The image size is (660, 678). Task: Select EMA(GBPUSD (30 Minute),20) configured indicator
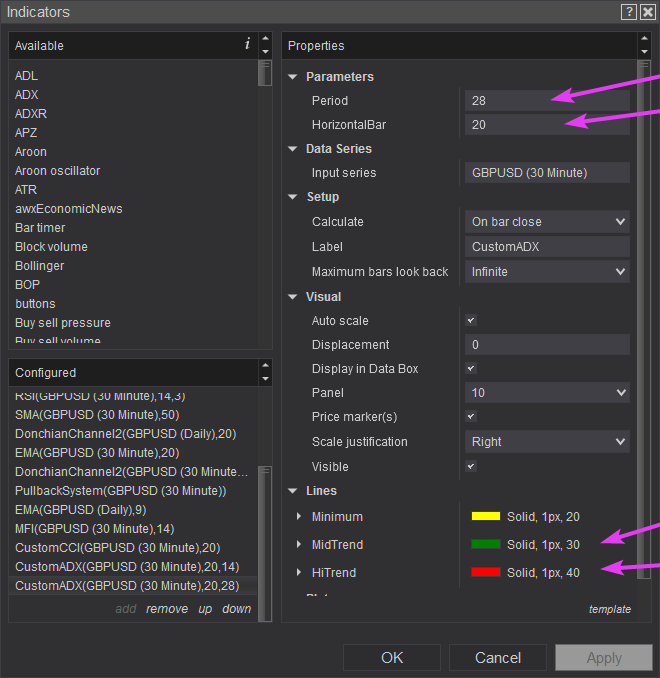click(x=97, y=453)
